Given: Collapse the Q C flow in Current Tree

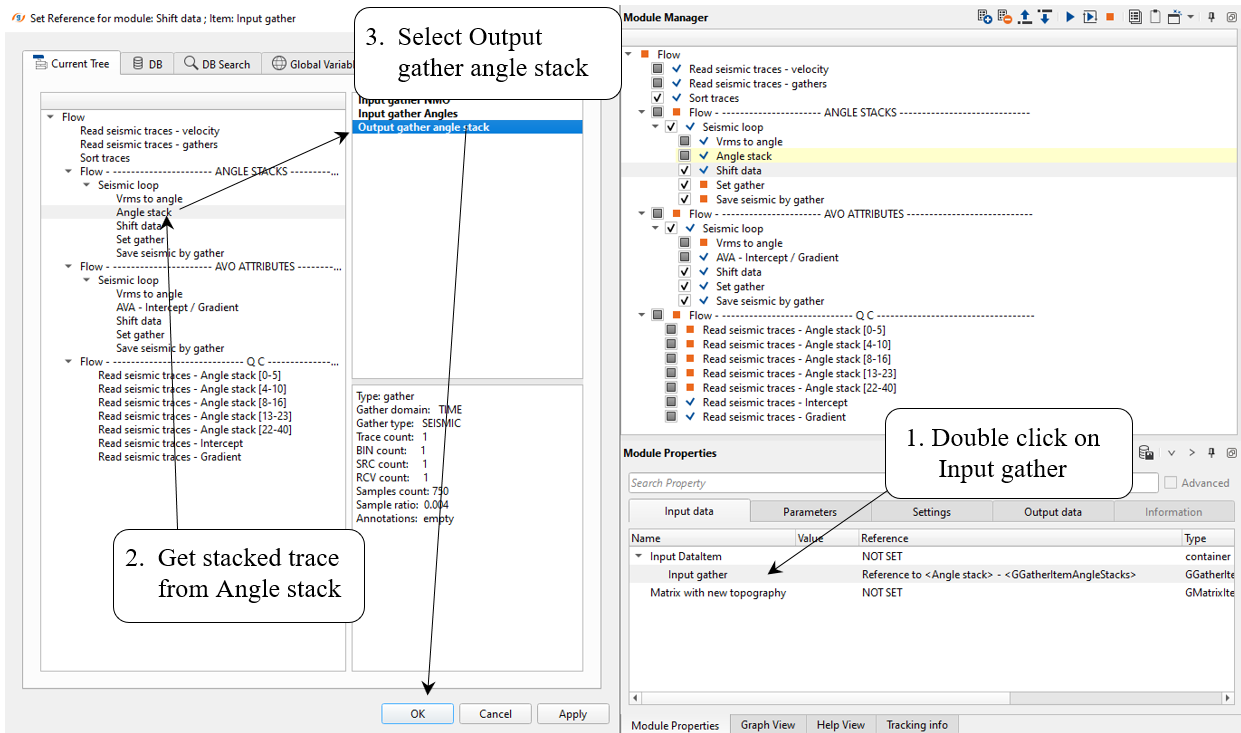Looking at the screenshot, I should coord(68,362).
